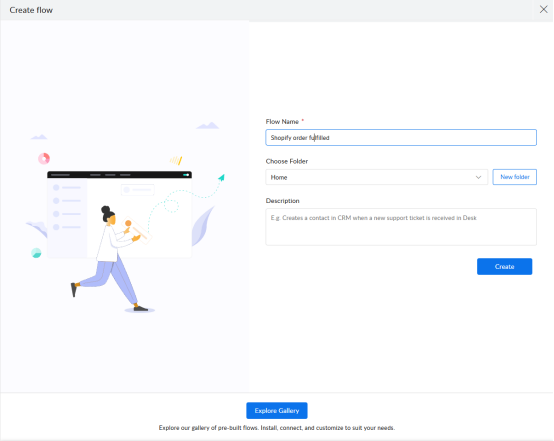Focus the Description text area
This screenshot has height=441, width=554.
pos(401,227)
